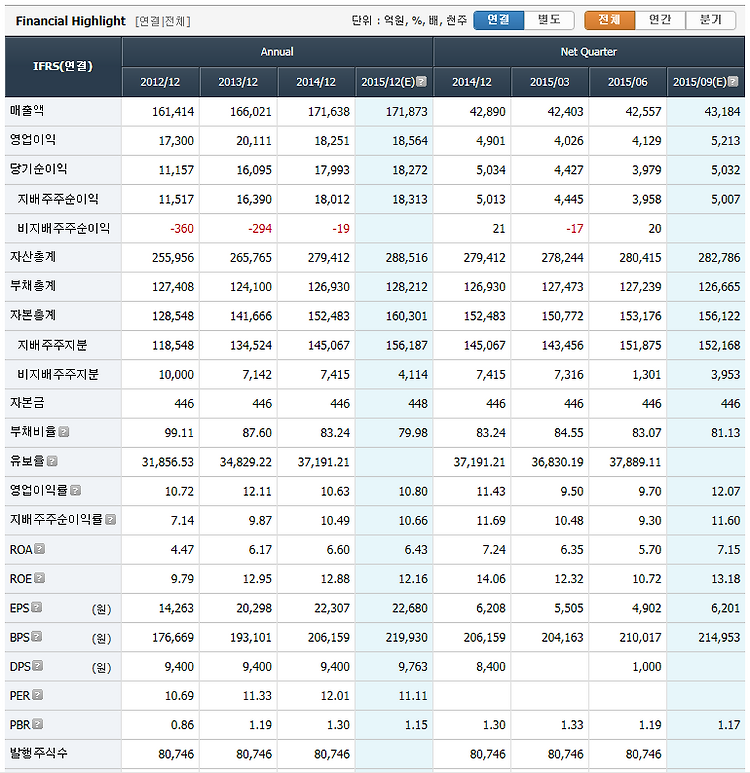Click the 당기순이익 row label
The width and height of the screenshot is (750, 773).
click(38, 169)
